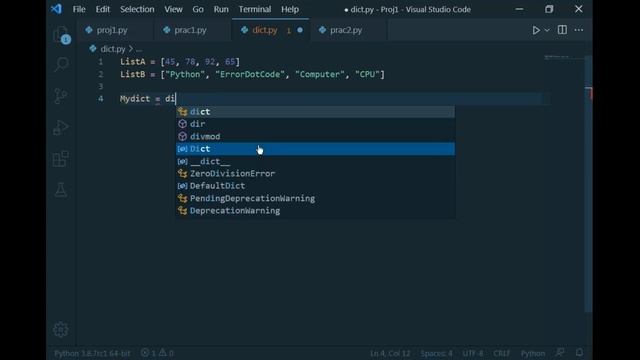The image size is (640, 360).
Task: Expand the breadcrumb ellipsis after dict.py
Action: coord(139,49)
